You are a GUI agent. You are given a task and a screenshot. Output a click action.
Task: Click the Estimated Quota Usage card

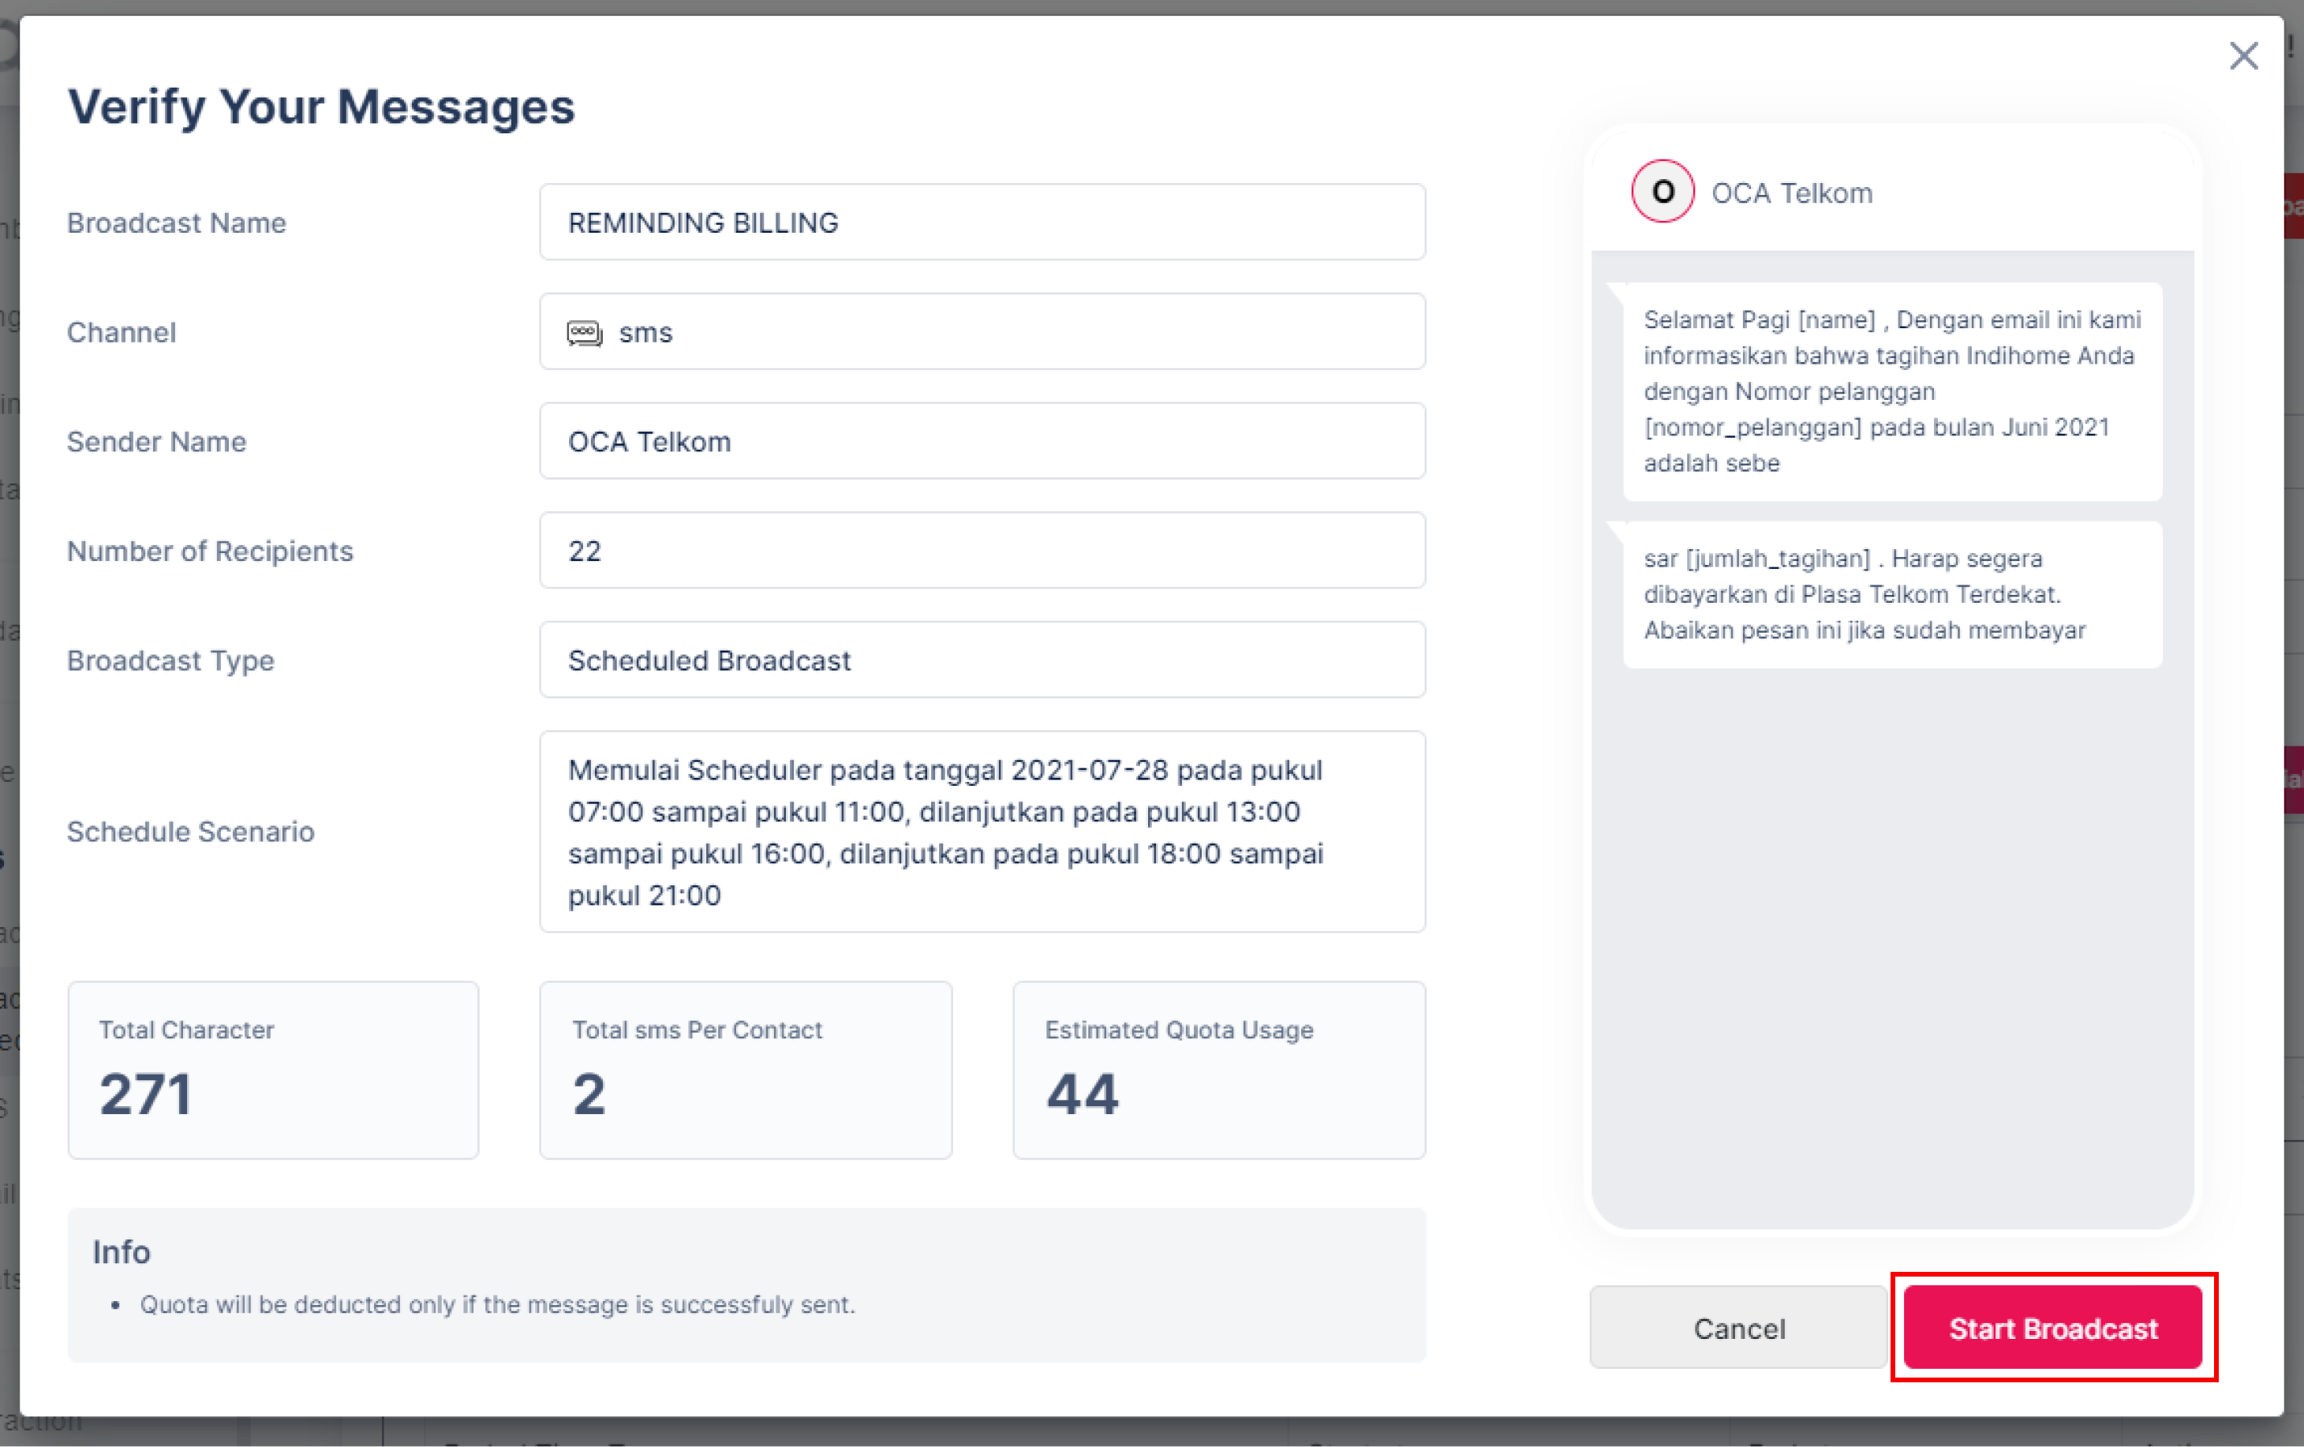click(1218, 1070)
